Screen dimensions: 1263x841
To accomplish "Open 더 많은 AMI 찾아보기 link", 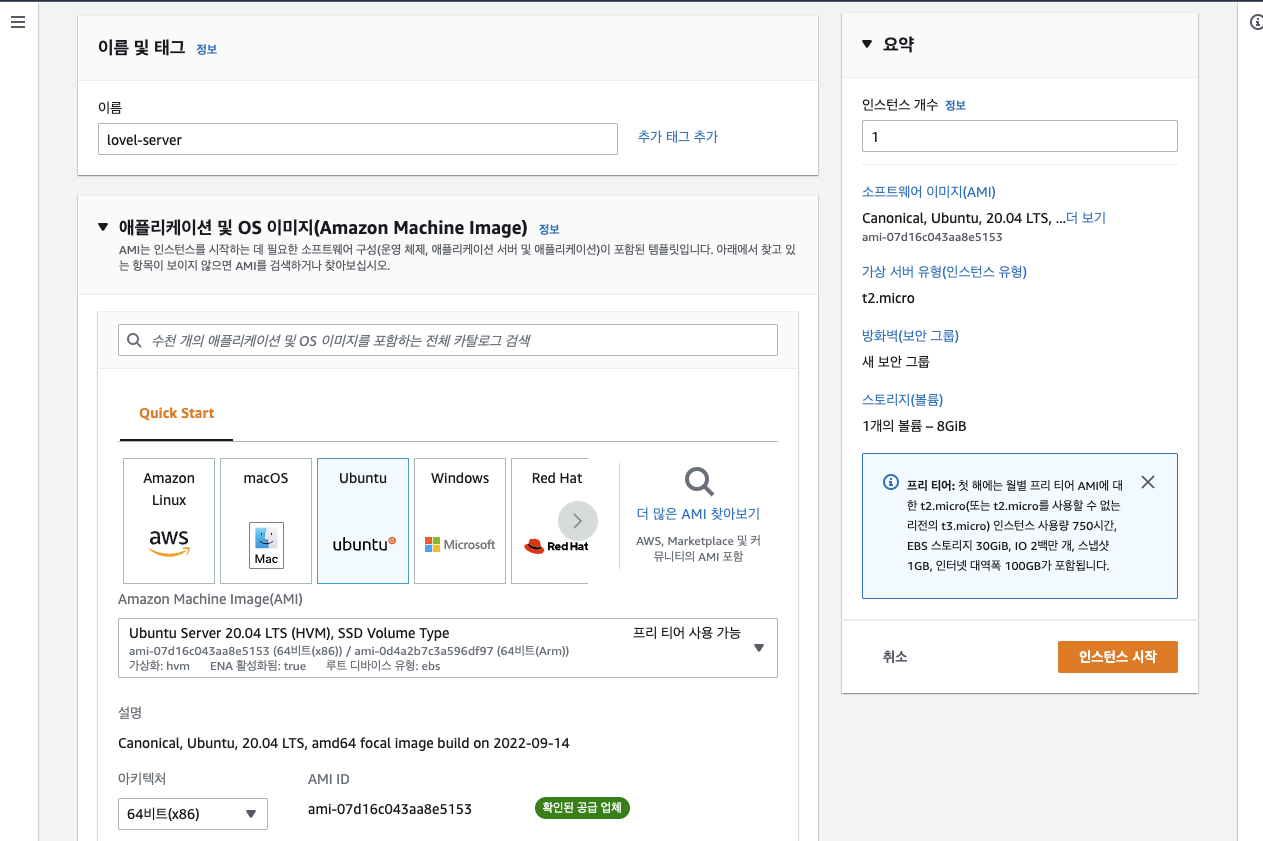I will (698, 514).
